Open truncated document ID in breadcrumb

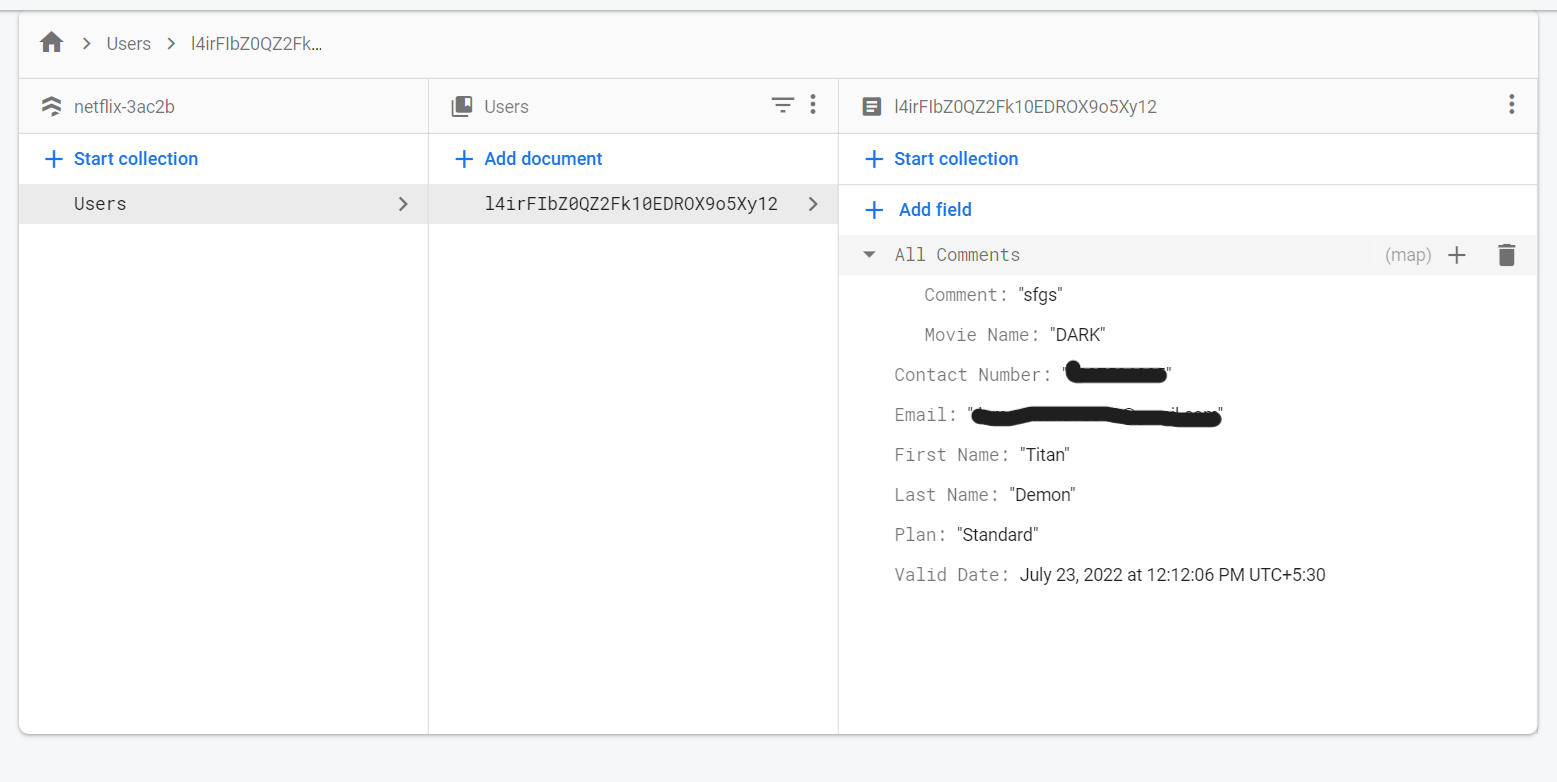(x=257, y=44)
